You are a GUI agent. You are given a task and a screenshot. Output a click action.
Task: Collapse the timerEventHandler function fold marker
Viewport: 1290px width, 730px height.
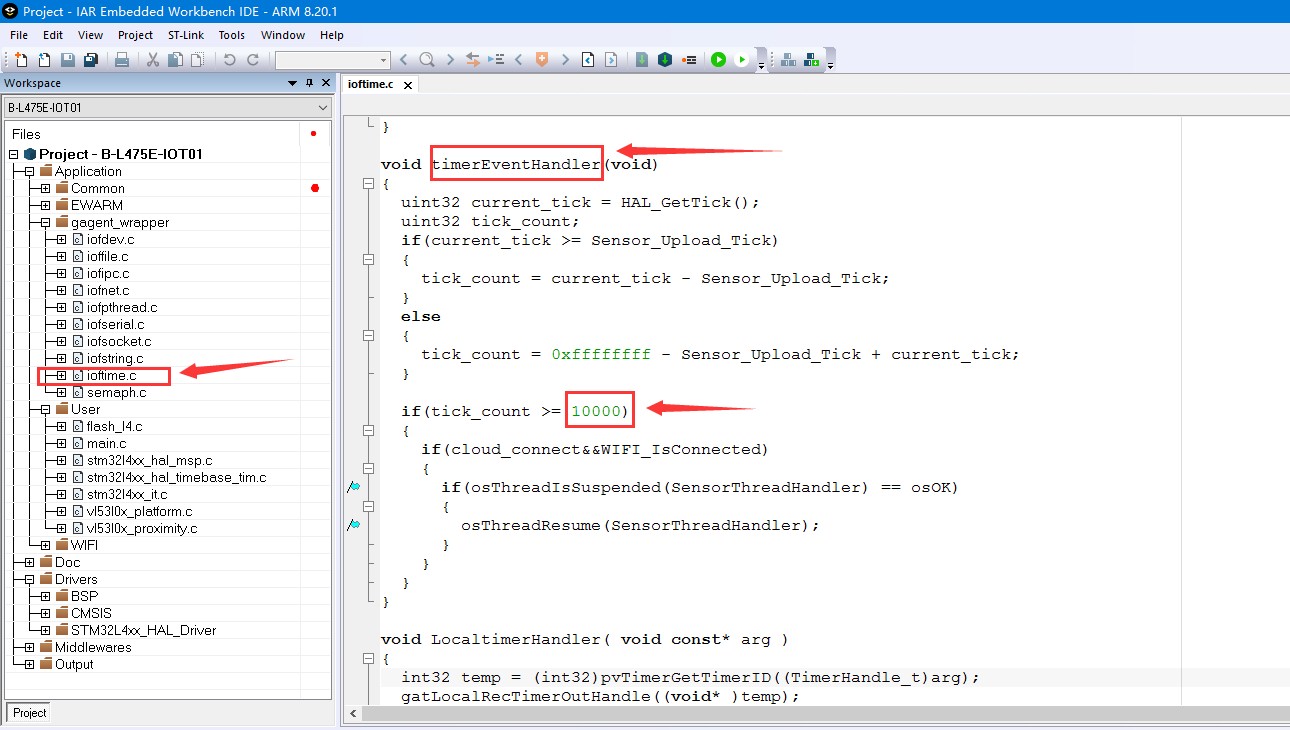[x=368, y=184]
